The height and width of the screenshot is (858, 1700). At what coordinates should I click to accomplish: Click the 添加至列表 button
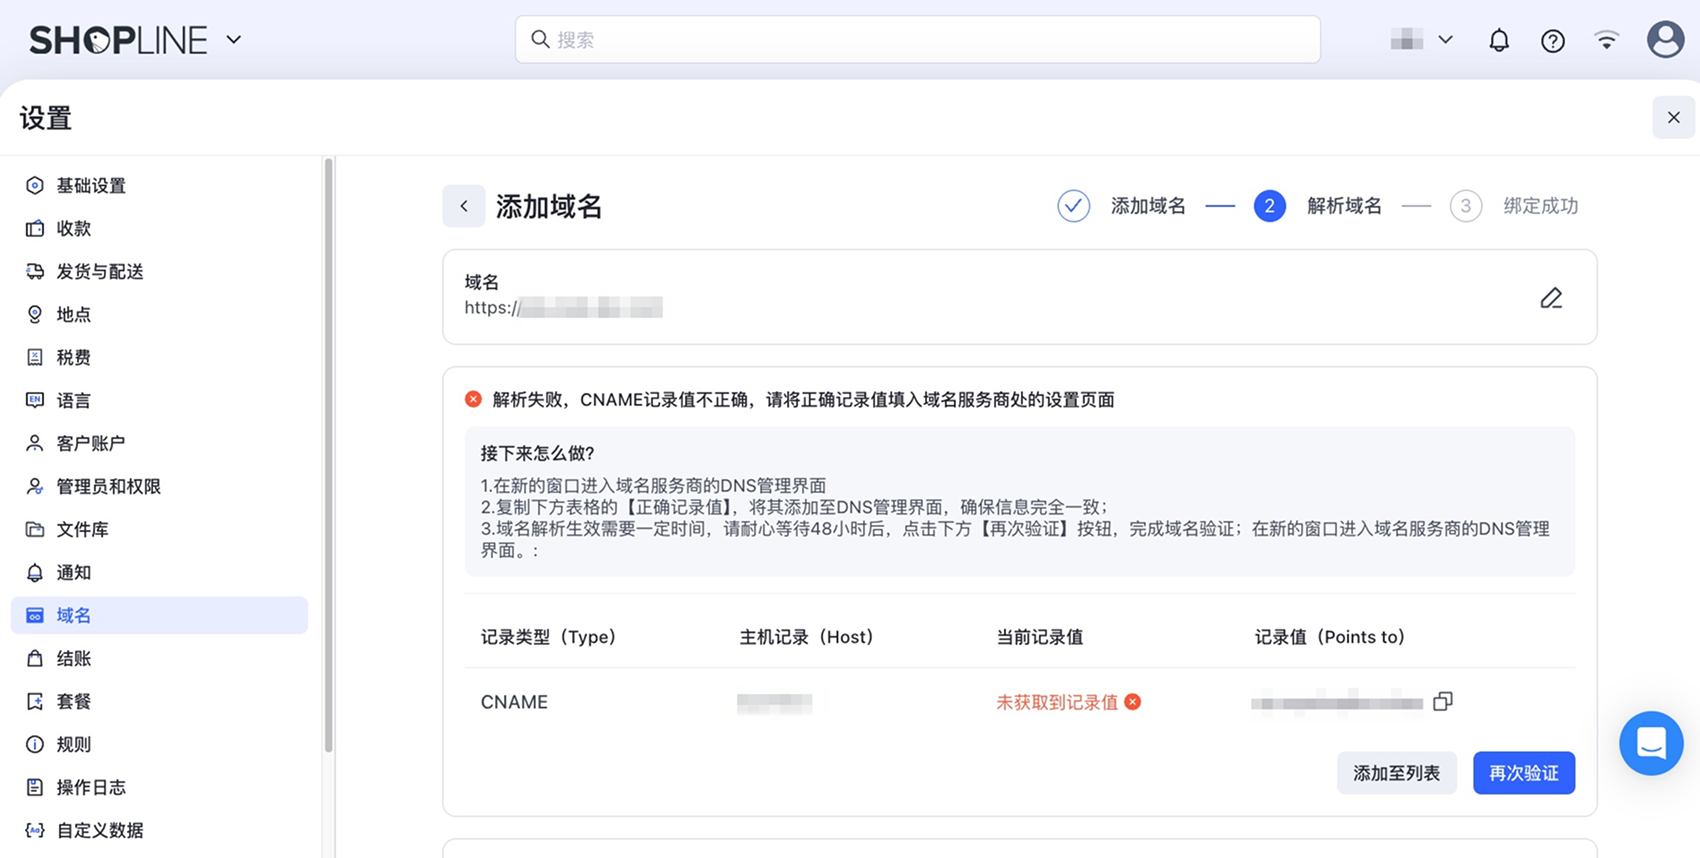point(1397,773)
